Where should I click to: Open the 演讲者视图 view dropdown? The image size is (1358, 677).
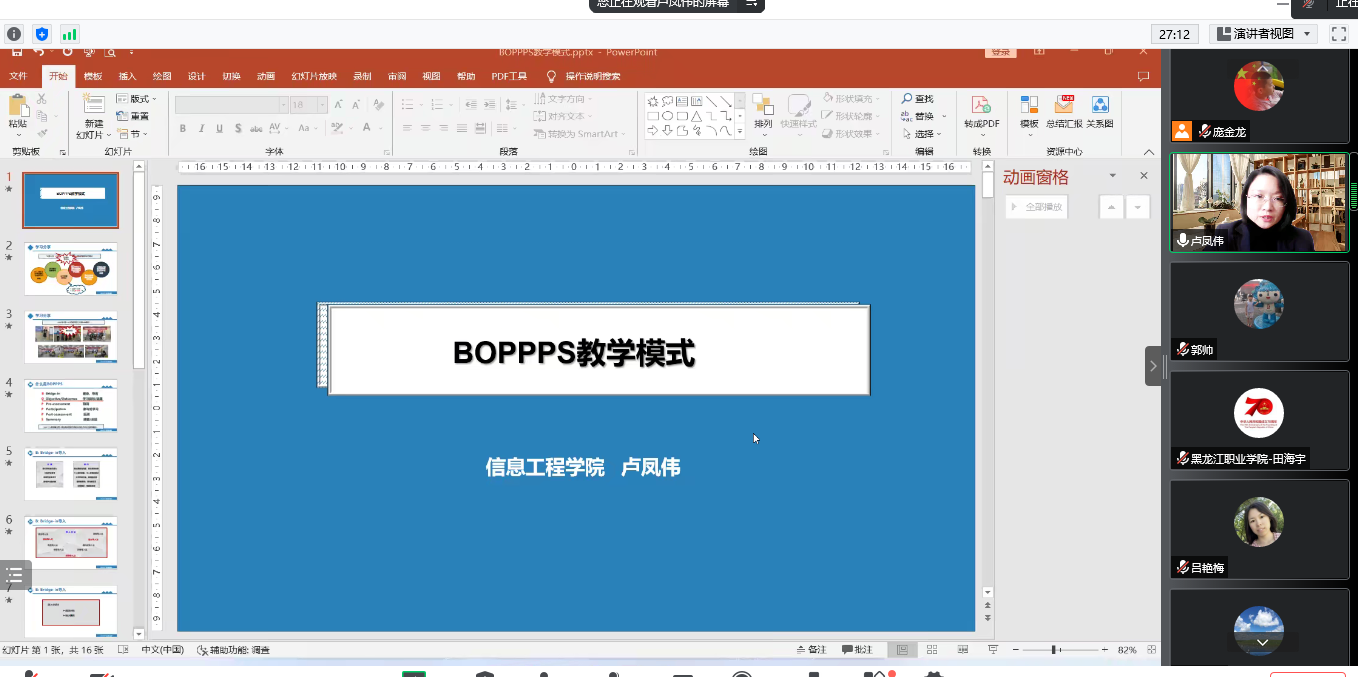coord(1264,34)
